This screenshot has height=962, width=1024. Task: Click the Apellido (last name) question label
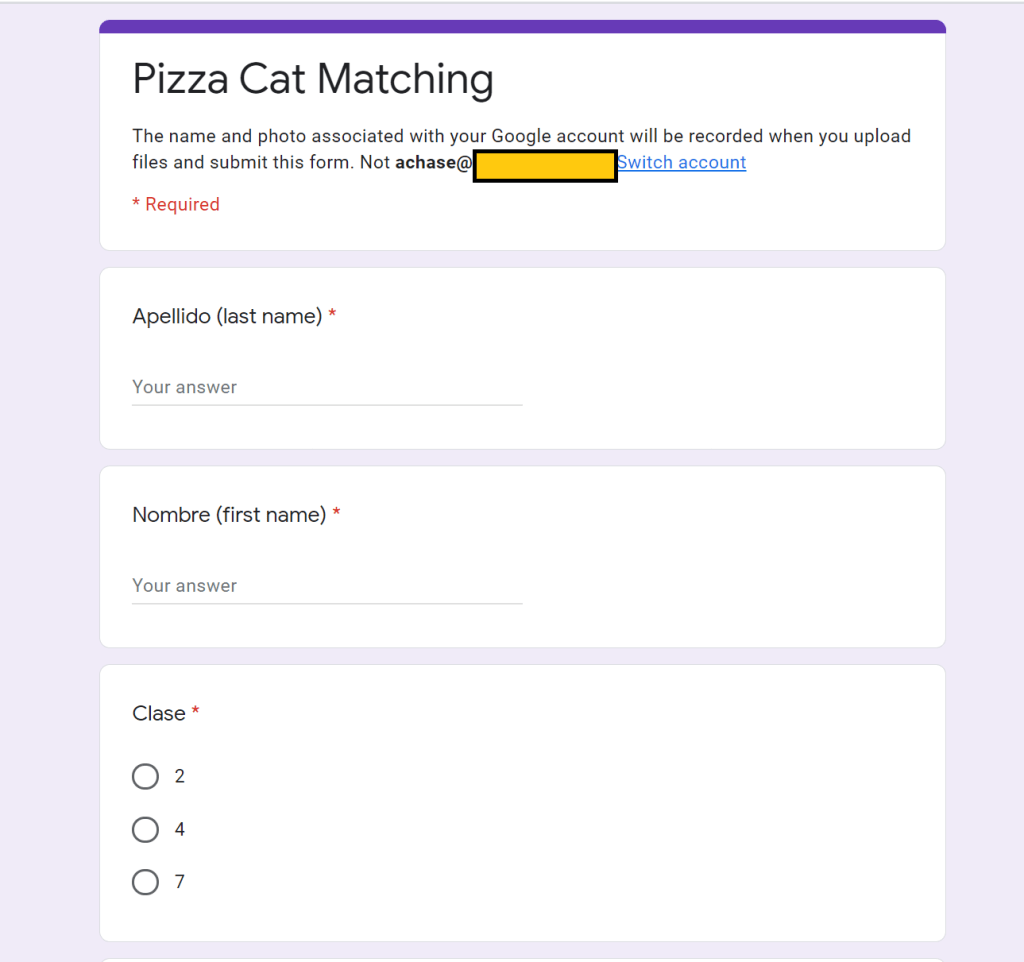pos(227,317)
